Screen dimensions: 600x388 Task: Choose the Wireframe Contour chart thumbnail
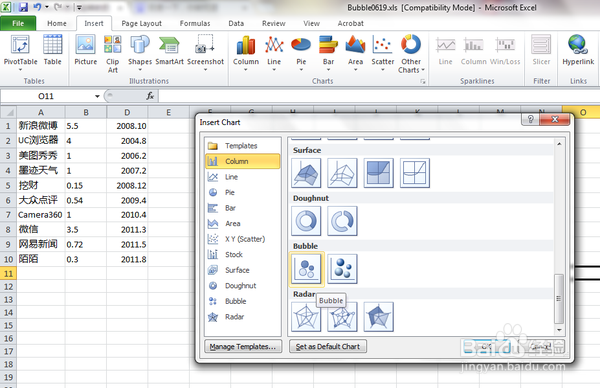click(415, 173)
